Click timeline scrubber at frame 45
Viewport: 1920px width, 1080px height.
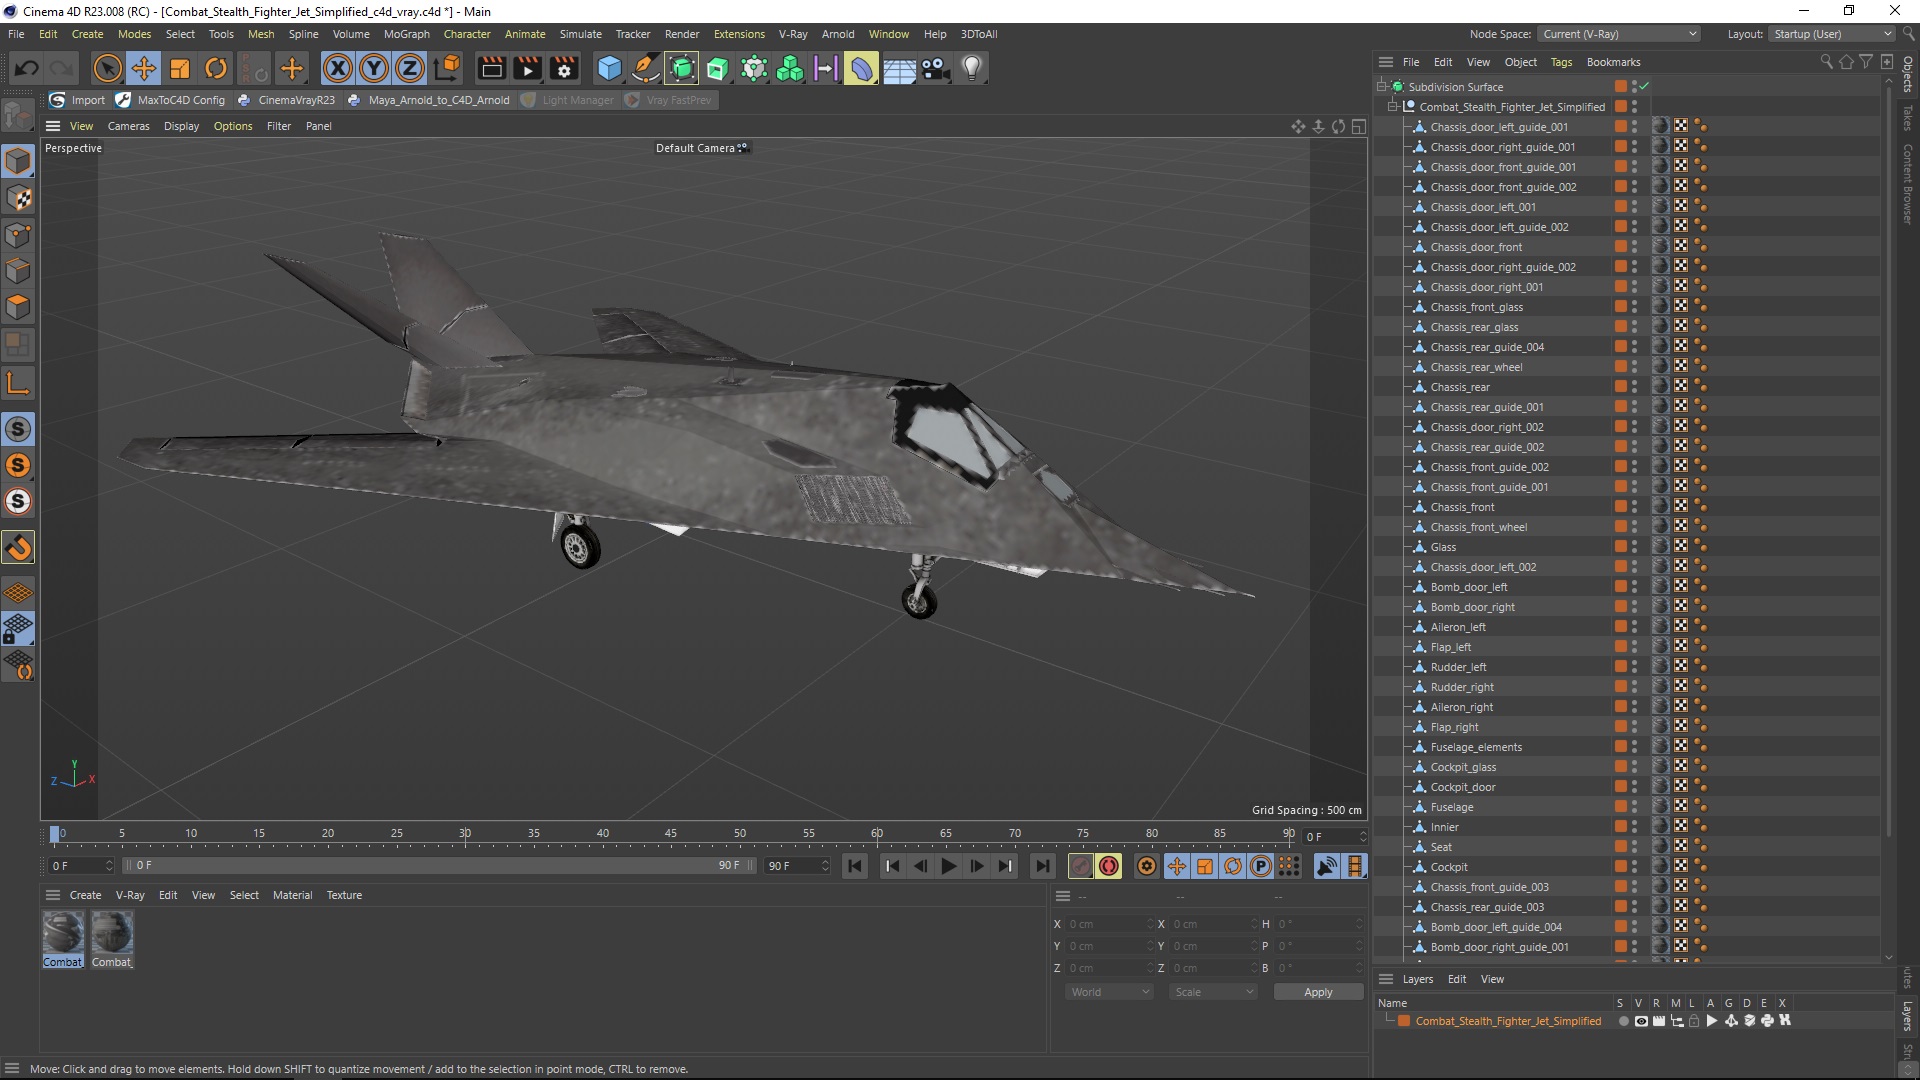[671, 835]
